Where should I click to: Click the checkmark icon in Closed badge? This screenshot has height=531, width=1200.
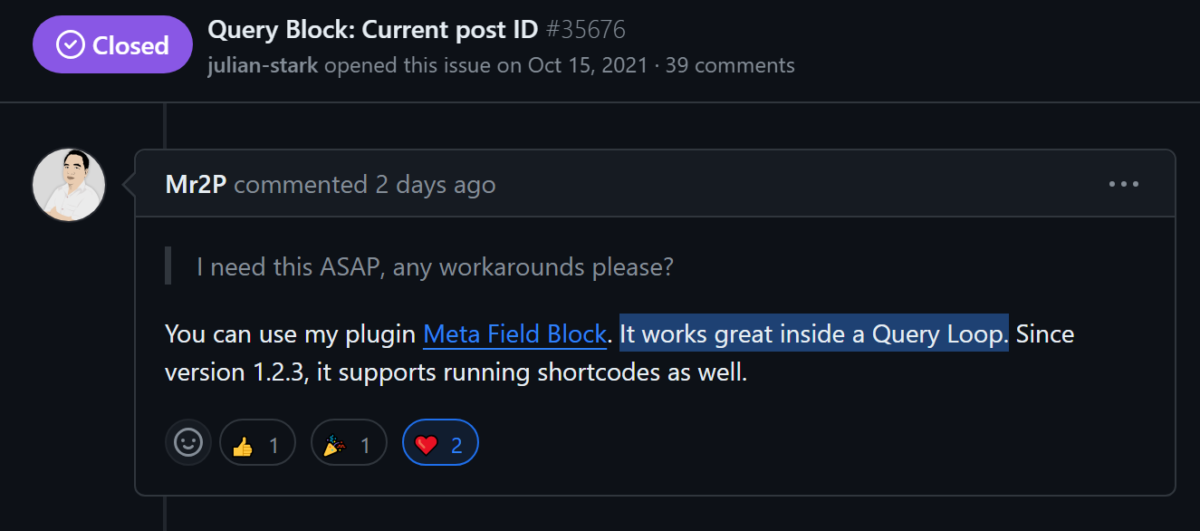[70, 45]
